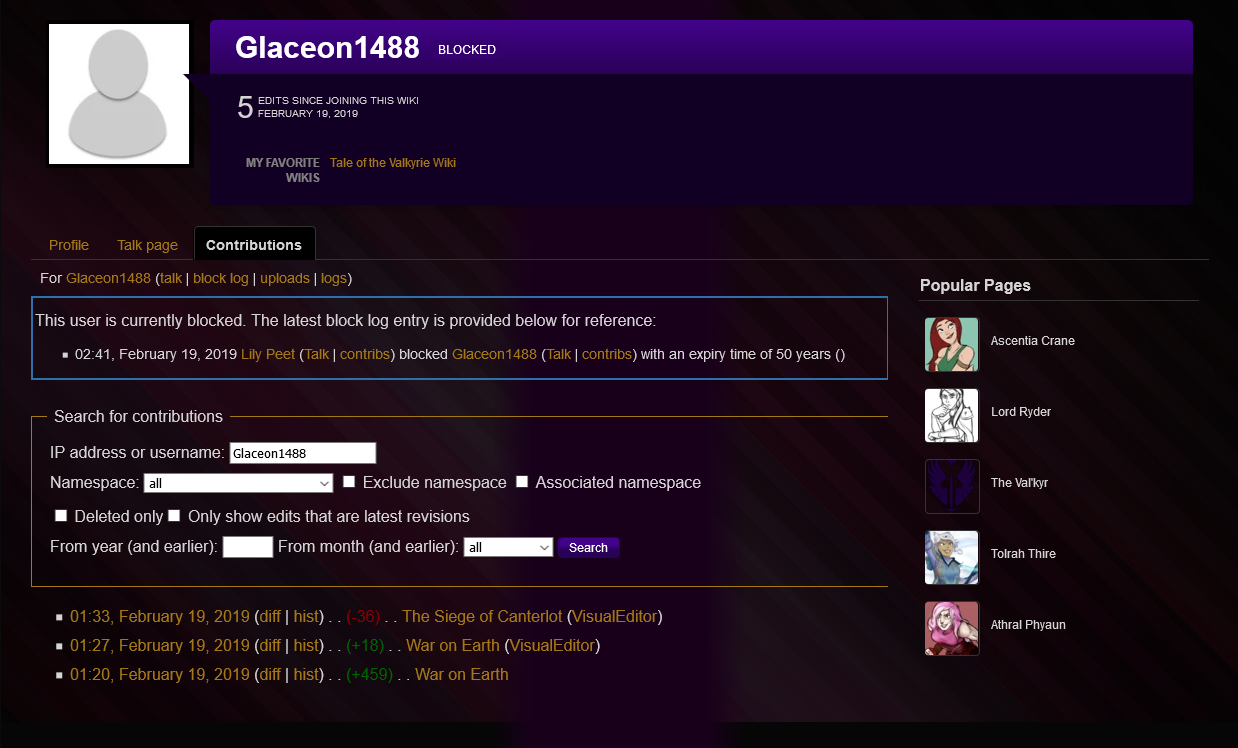1238x748 pixels.
Task: Open Athral Phyaun portrait thumbnail
Action: click(x=952, y=628)
